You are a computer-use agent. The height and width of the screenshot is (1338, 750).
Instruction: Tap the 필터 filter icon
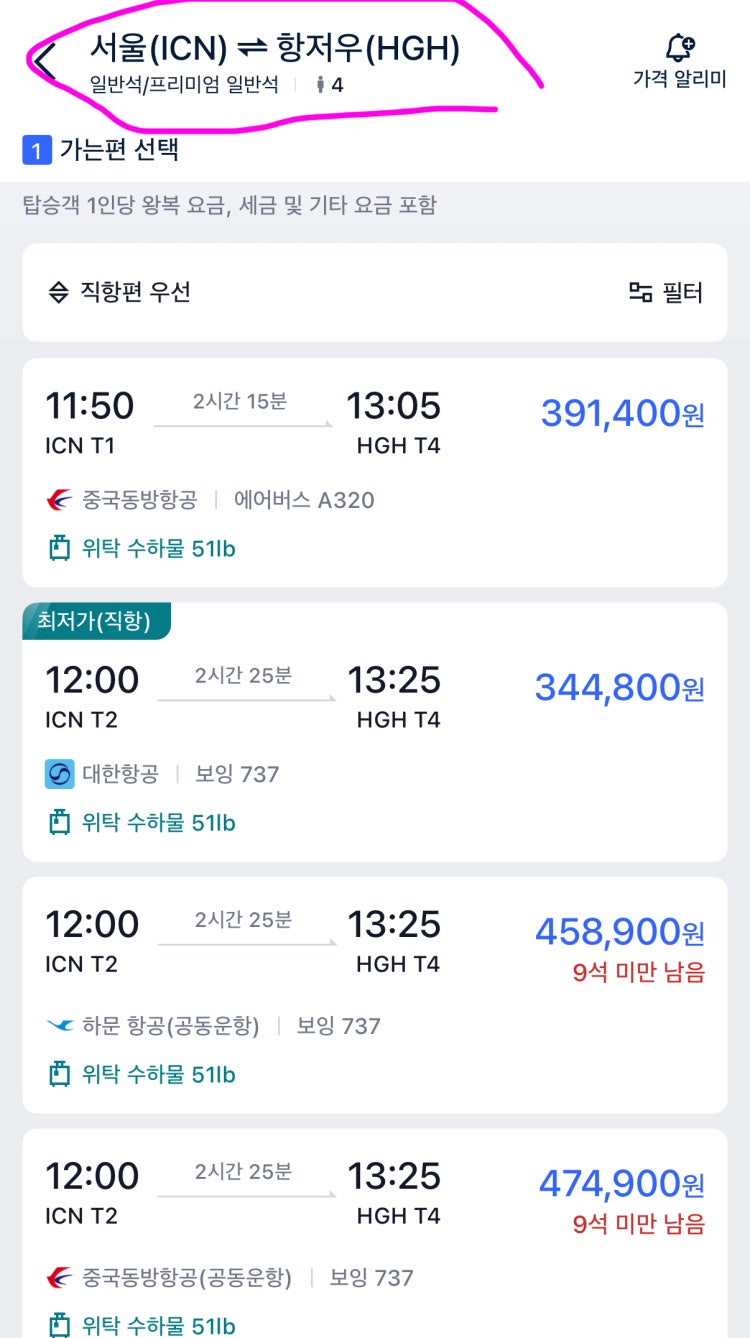tap(640, 292)
